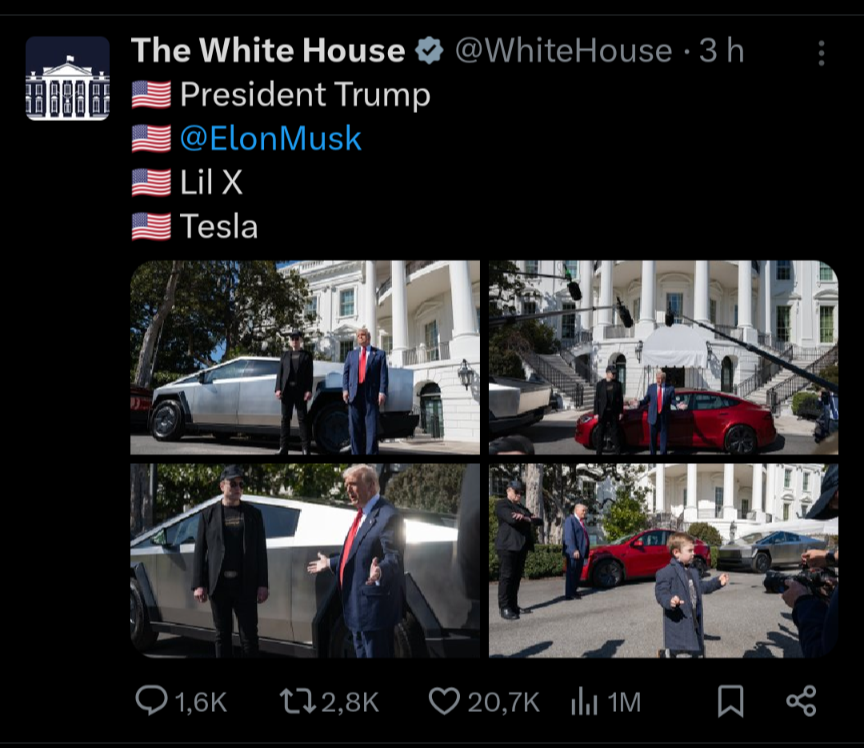Open the '3 h' tweet timestamp
Viewport: 864px width, 748px height.
click(x=721, y=50)
